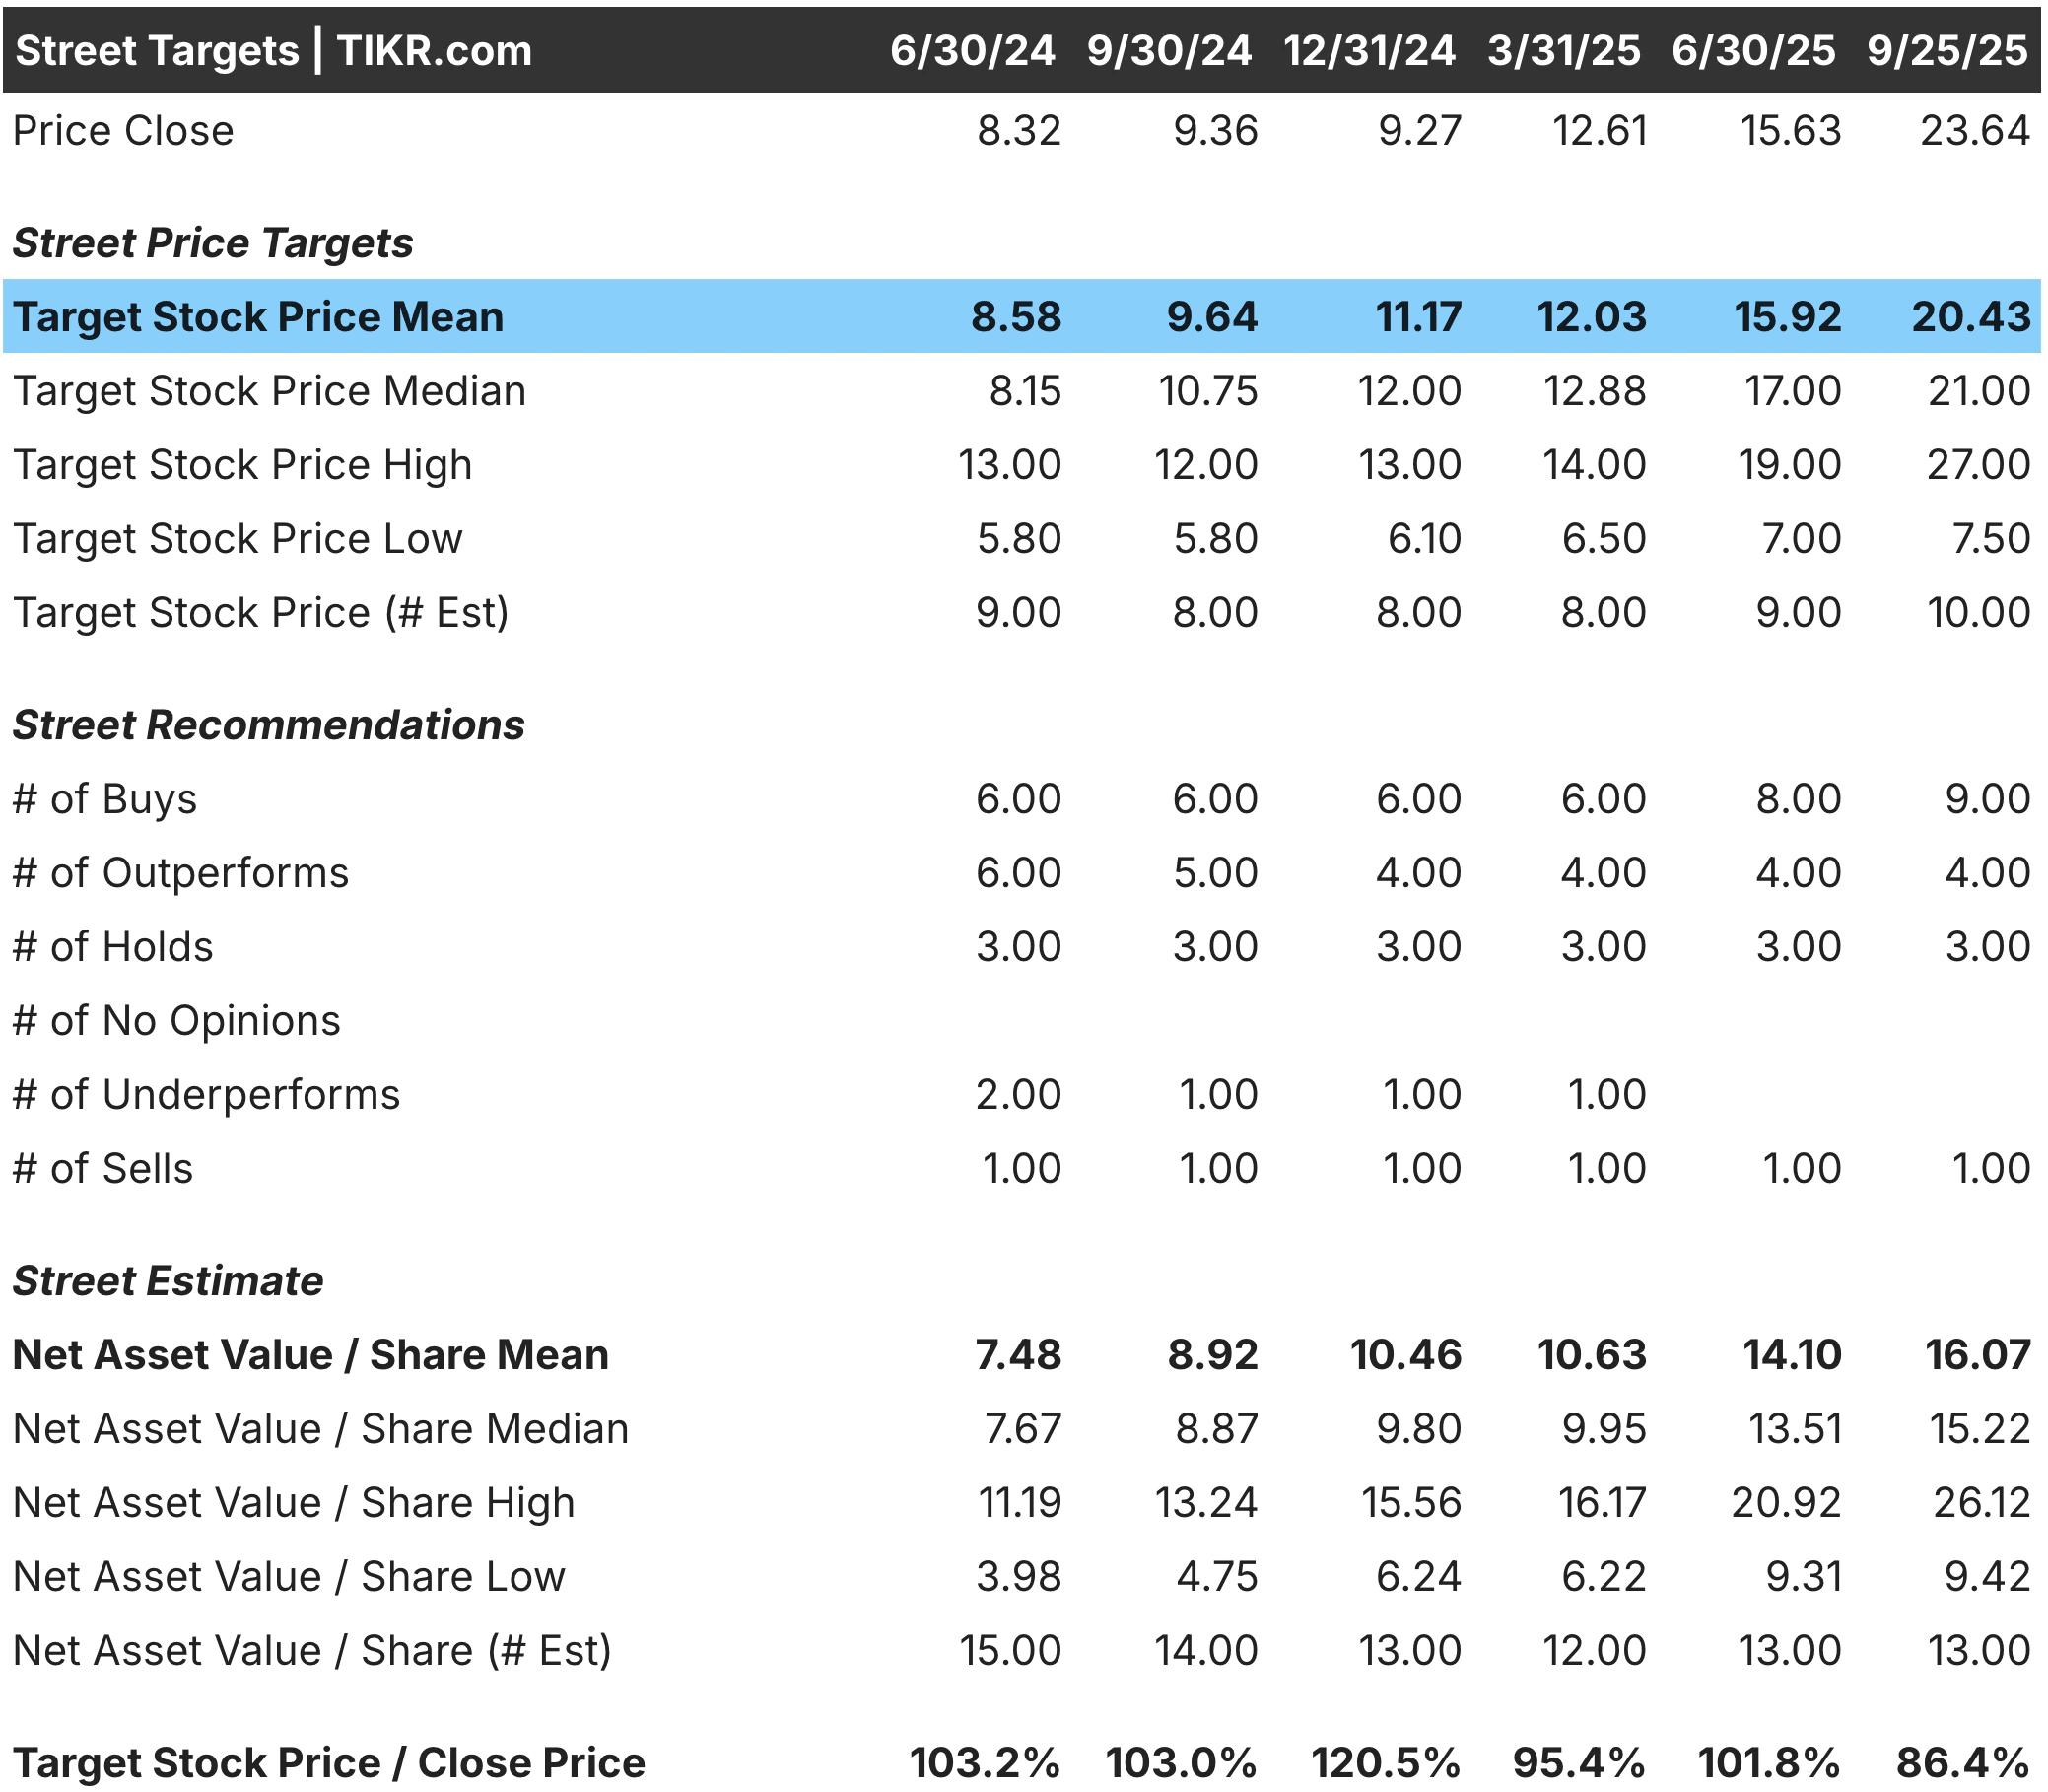Select the 6/30/24 column header
Image resolution: width=2048 pixels, height=1792 pixels.
[971, 51]
